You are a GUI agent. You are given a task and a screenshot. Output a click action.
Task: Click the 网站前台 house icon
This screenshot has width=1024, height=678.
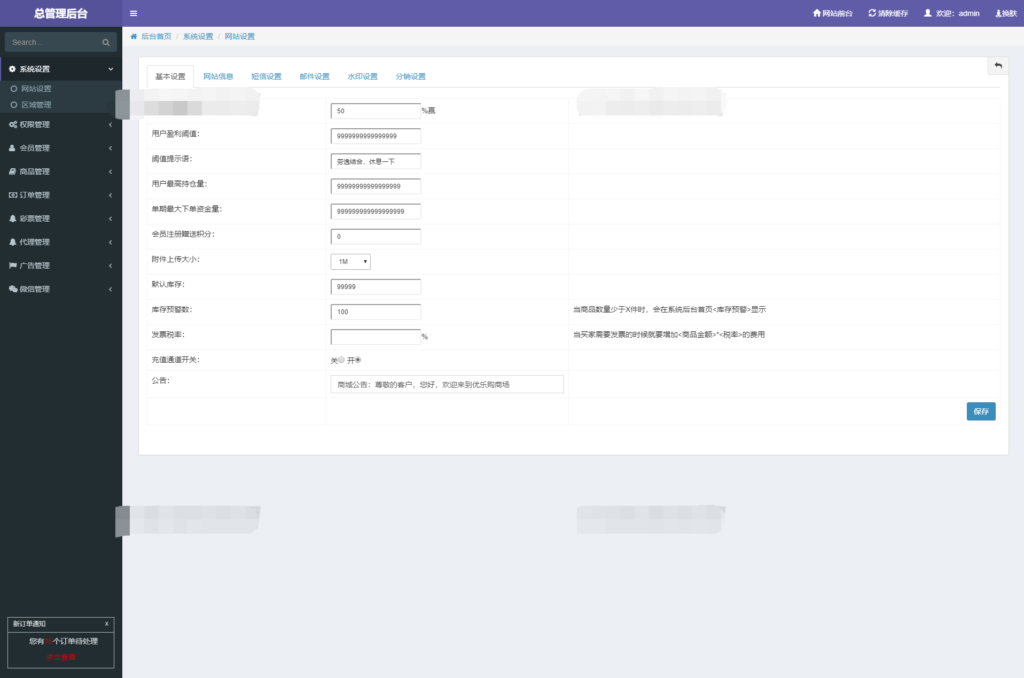point(816,13)
